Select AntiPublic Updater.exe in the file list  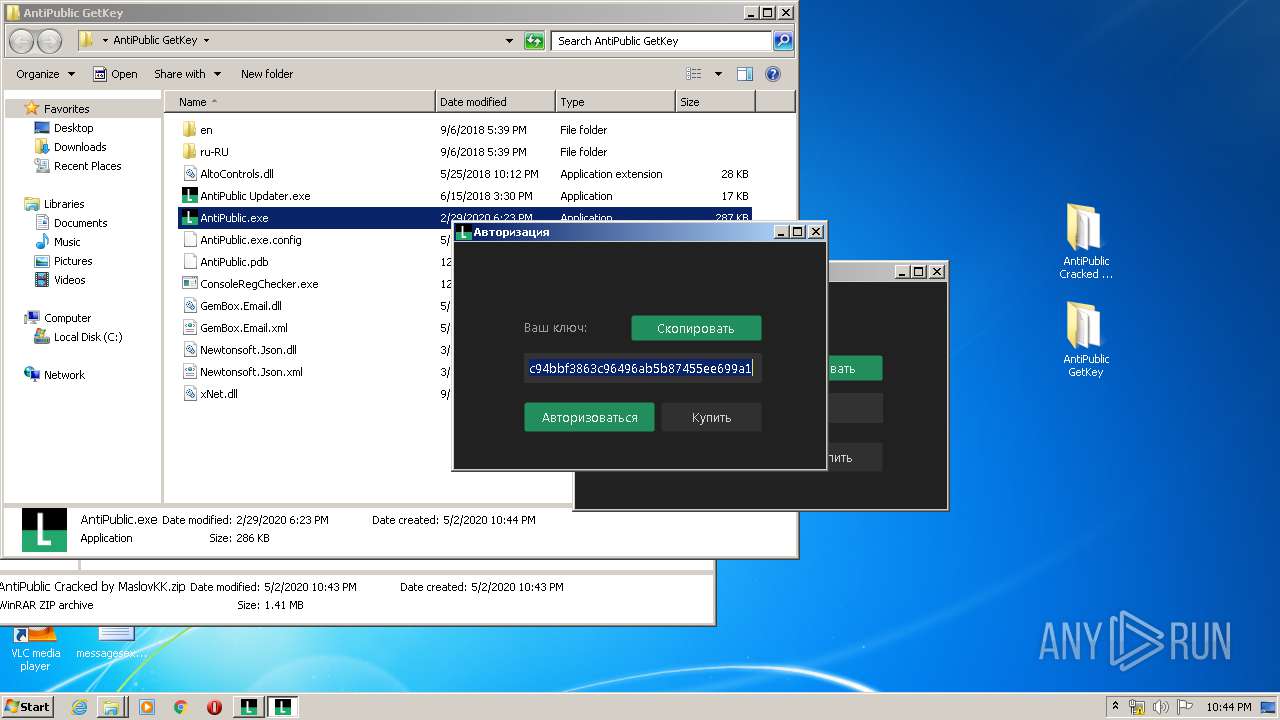pos(255,196)
